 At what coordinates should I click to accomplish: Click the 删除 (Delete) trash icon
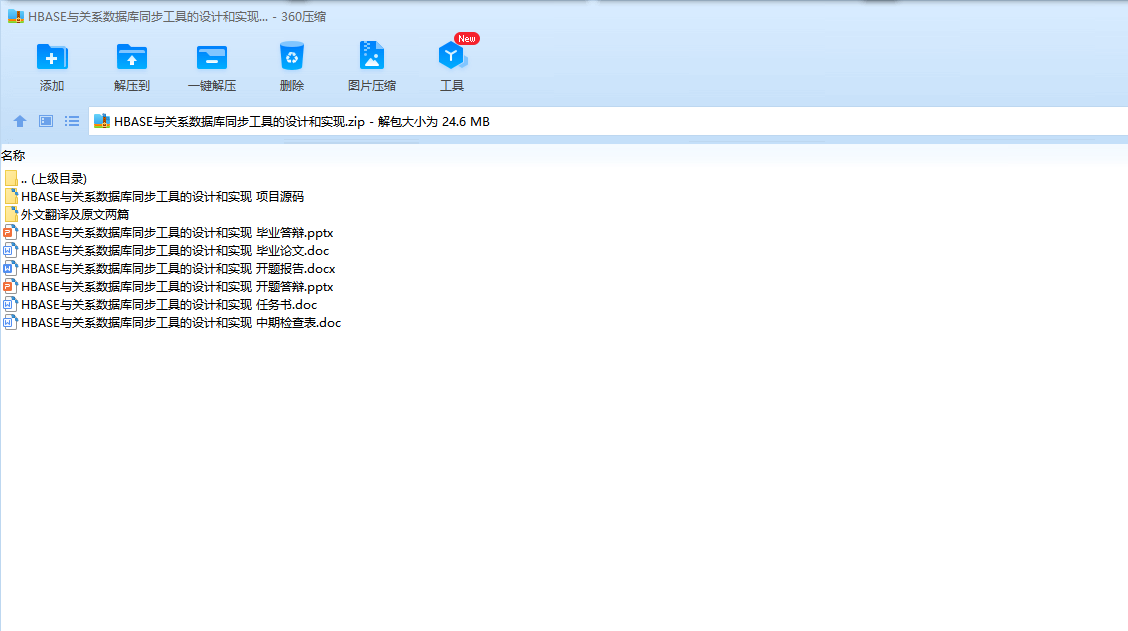(291, 56)
